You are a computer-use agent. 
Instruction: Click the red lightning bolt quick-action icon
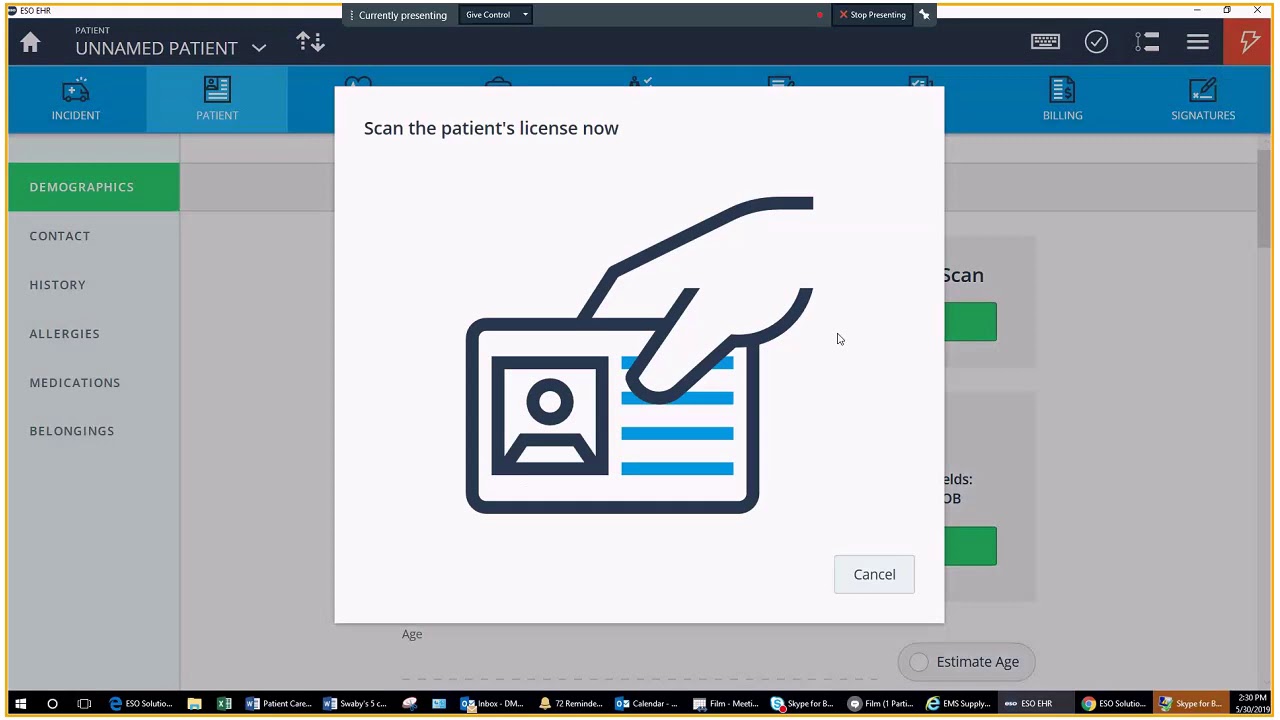1249,42
